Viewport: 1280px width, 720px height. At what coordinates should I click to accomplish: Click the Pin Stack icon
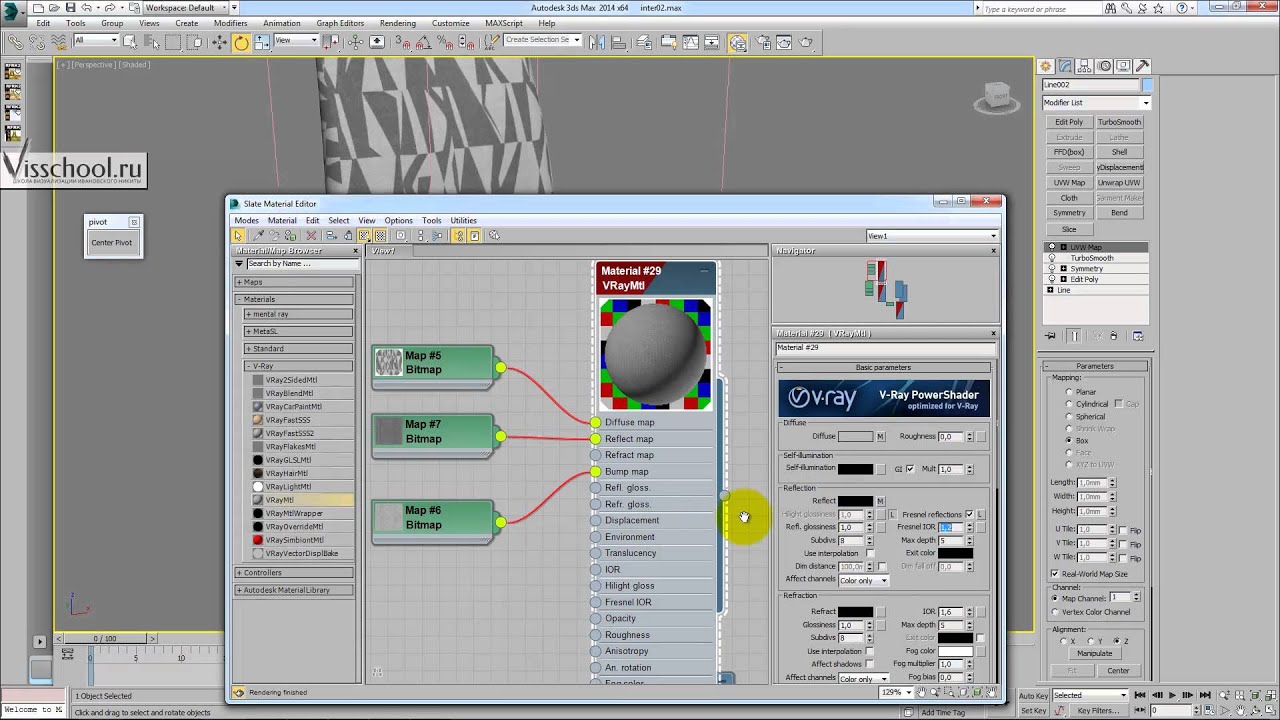(1050, 336)
